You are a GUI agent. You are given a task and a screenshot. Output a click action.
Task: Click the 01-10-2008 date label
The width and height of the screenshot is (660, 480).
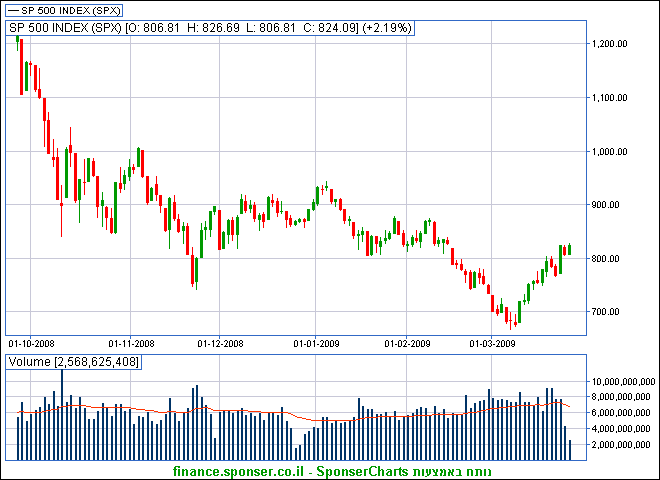[x=31, y=344]
